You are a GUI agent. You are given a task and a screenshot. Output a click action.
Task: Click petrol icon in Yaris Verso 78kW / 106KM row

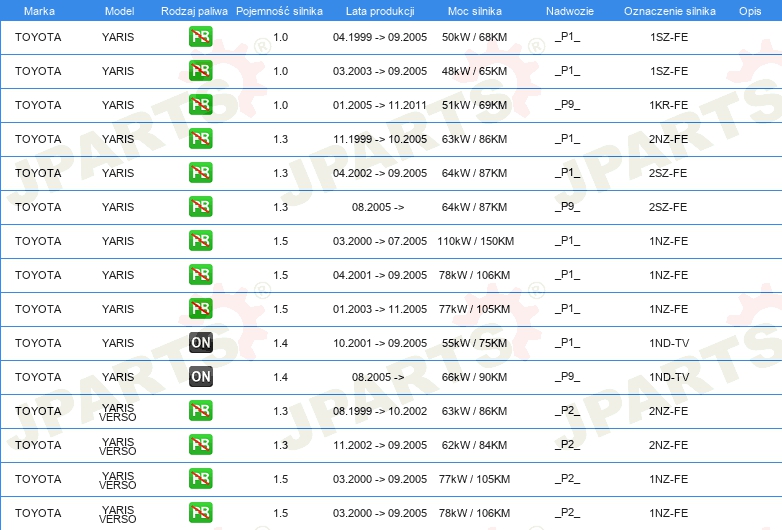click(x=200, y=512)
